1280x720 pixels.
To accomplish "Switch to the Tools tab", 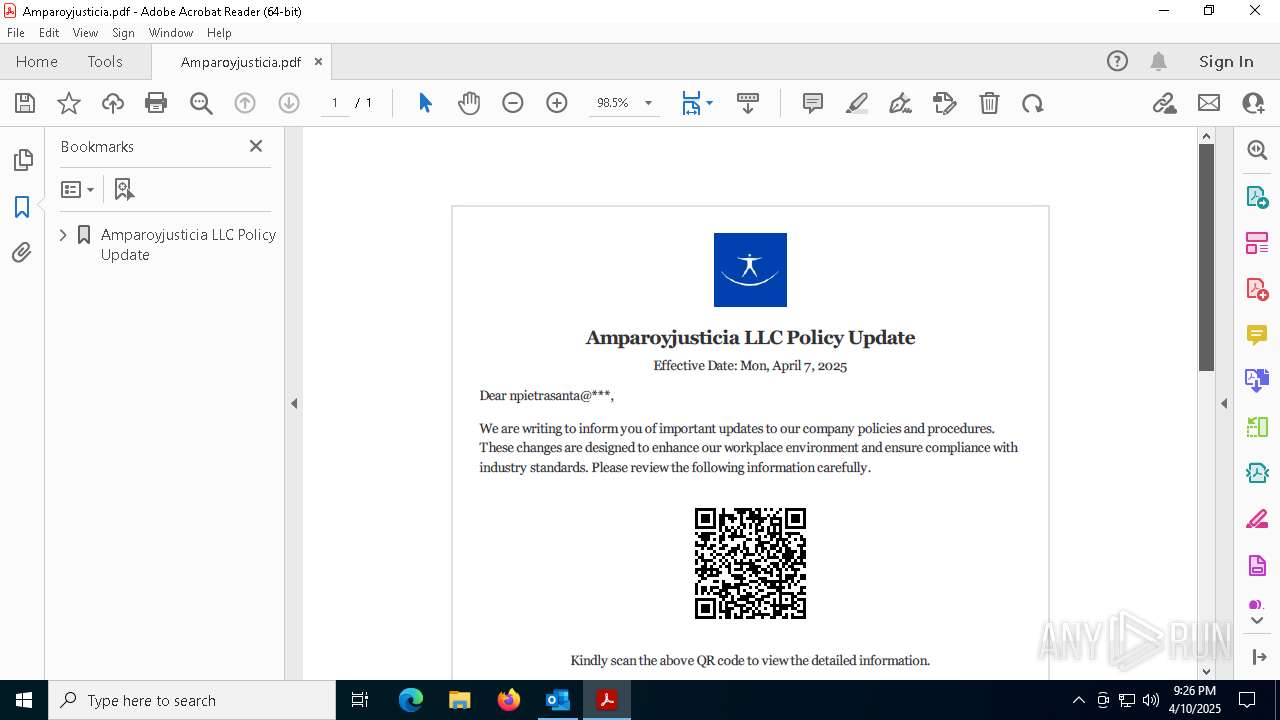I will click(105, 62).
